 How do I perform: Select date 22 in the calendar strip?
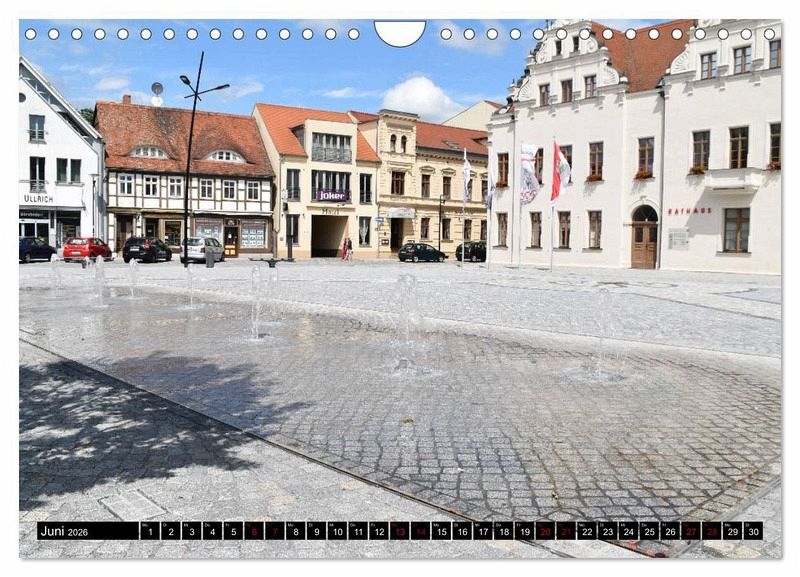pyautogui.click(x=587, y=531)
